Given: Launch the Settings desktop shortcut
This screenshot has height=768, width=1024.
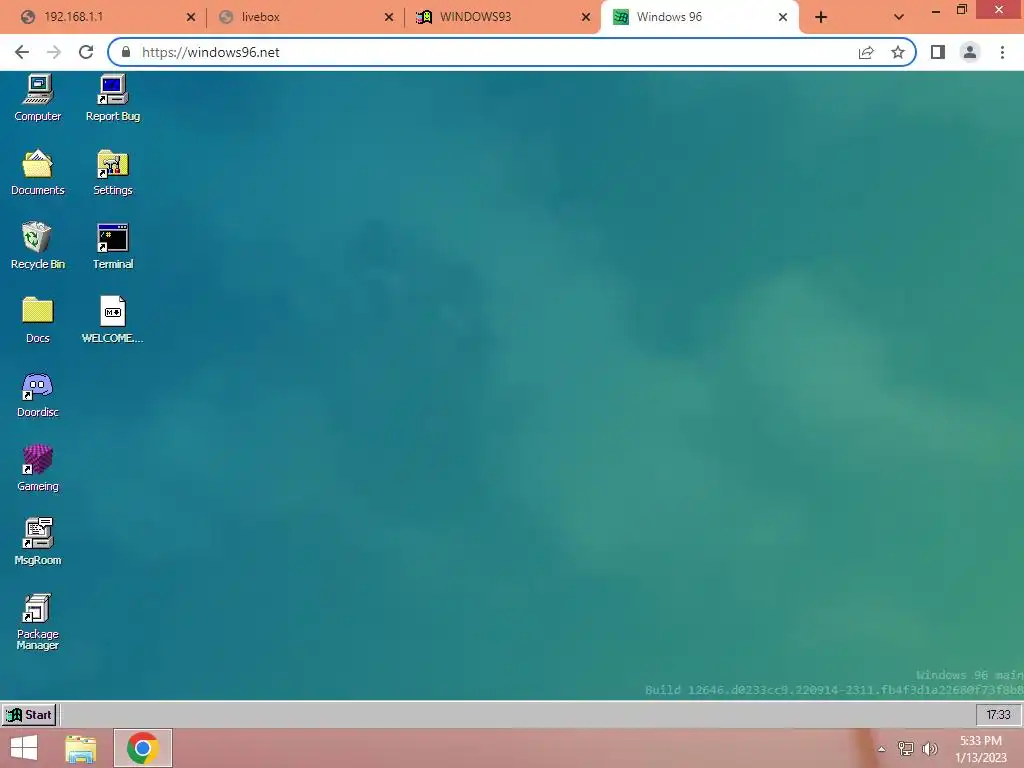Looking at the screenshot, I should click(112, 172).
